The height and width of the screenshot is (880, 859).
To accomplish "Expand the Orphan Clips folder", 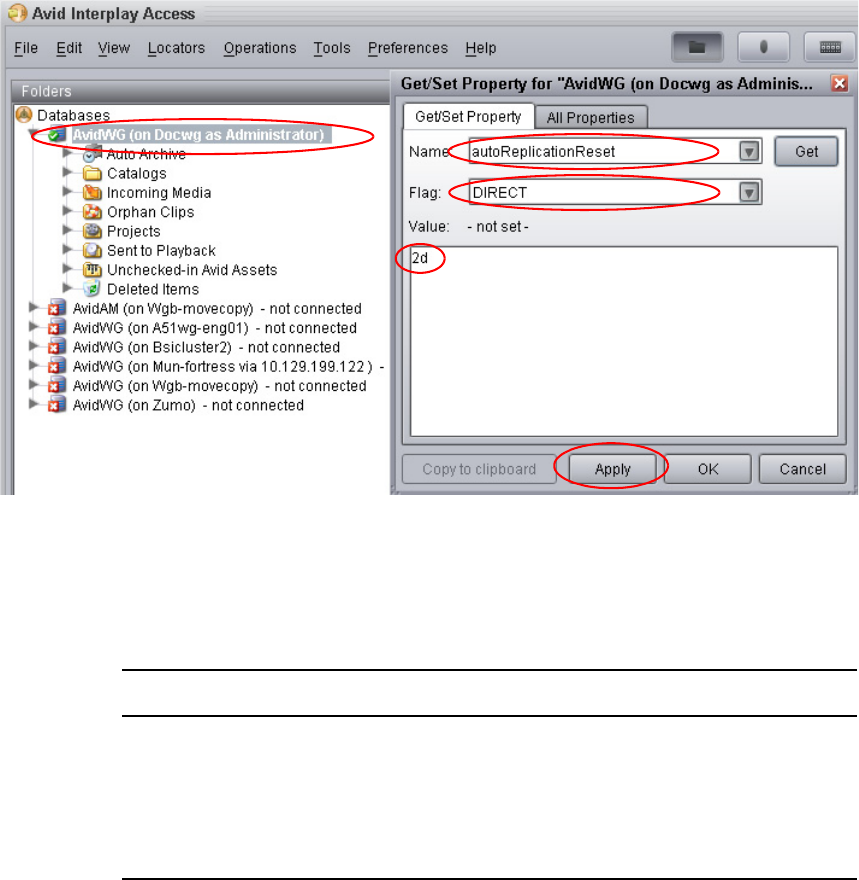I will (67, 211).
